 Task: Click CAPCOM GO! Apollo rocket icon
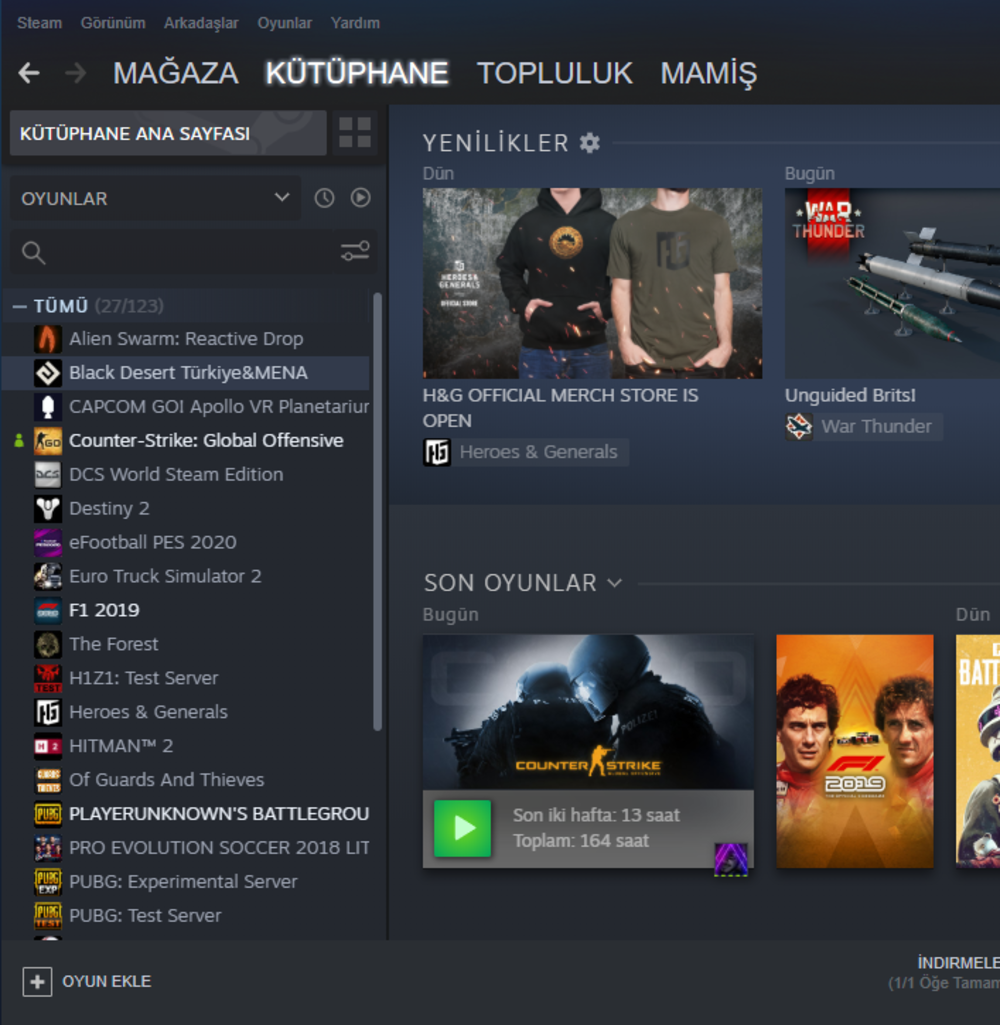(48, 407)
